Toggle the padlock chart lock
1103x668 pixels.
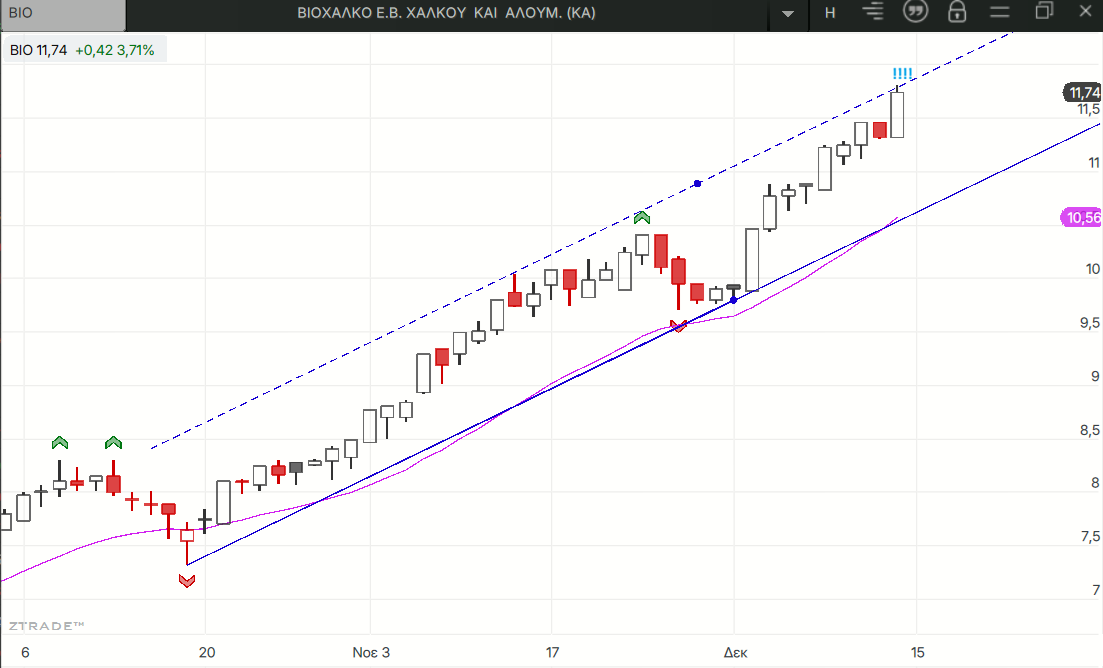pyautogui.click(x=957, y=12)
